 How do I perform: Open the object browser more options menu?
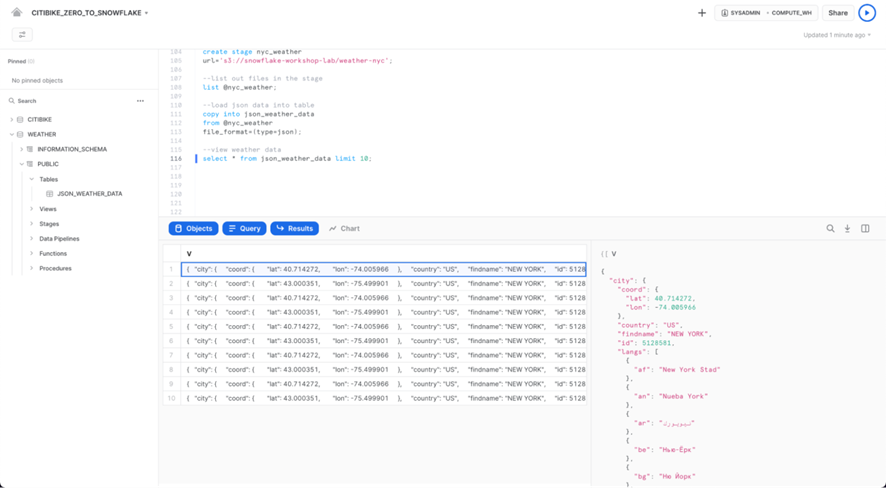point(140,101)
